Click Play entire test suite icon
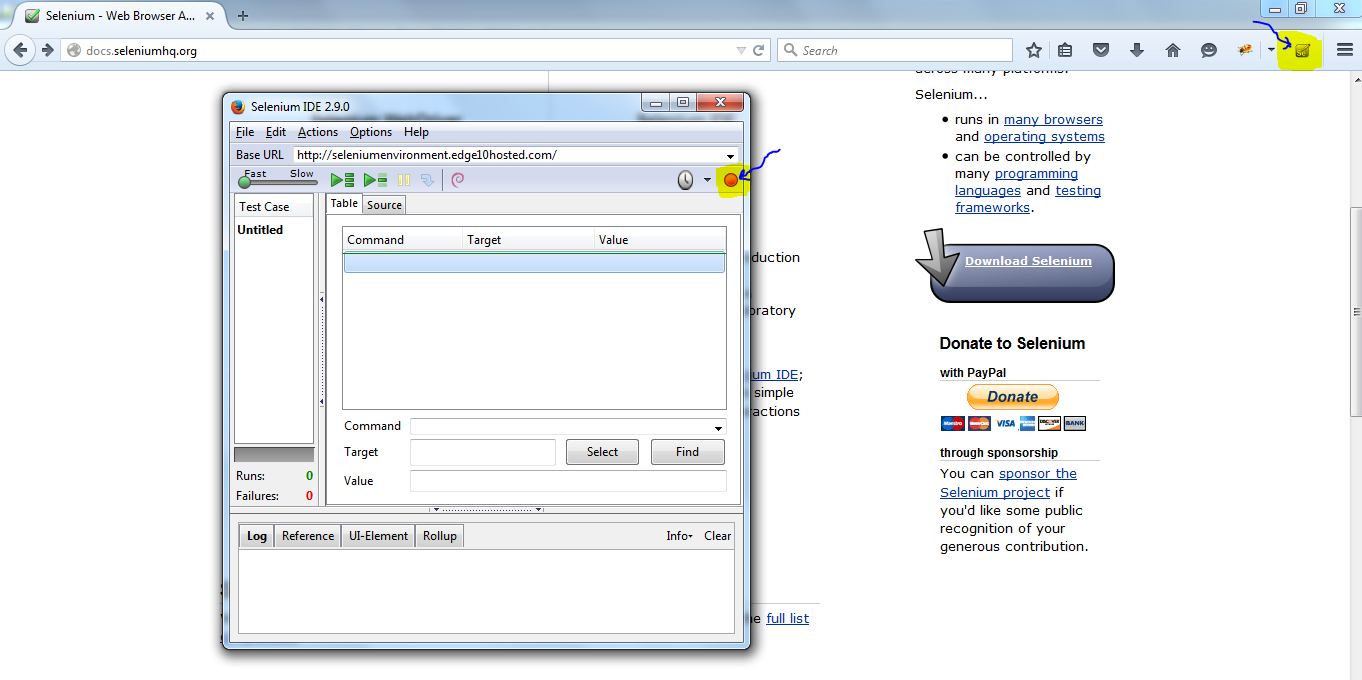Image resolution: width=1362 pixels, height=680 pixels. (x=343, y=180)
